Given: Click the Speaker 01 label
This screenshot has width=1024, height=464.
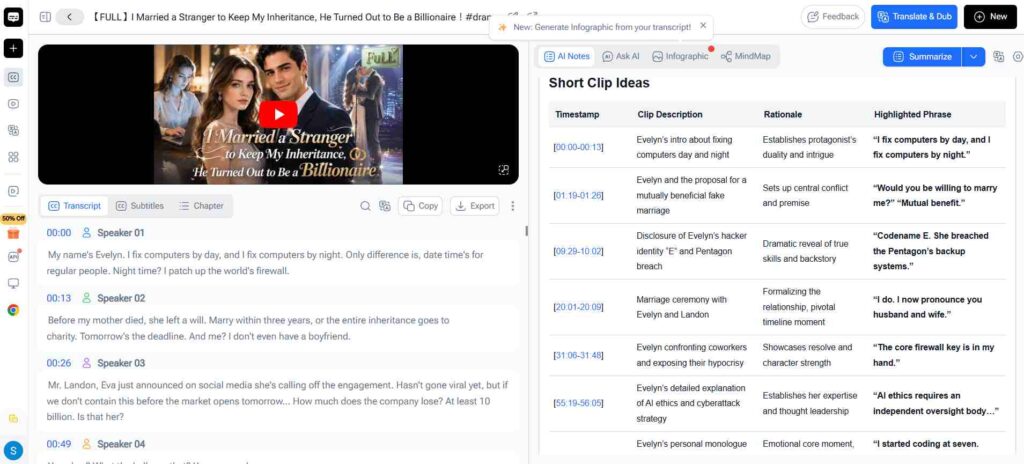Looking at the screenshot, I should [x=121, y=233].
